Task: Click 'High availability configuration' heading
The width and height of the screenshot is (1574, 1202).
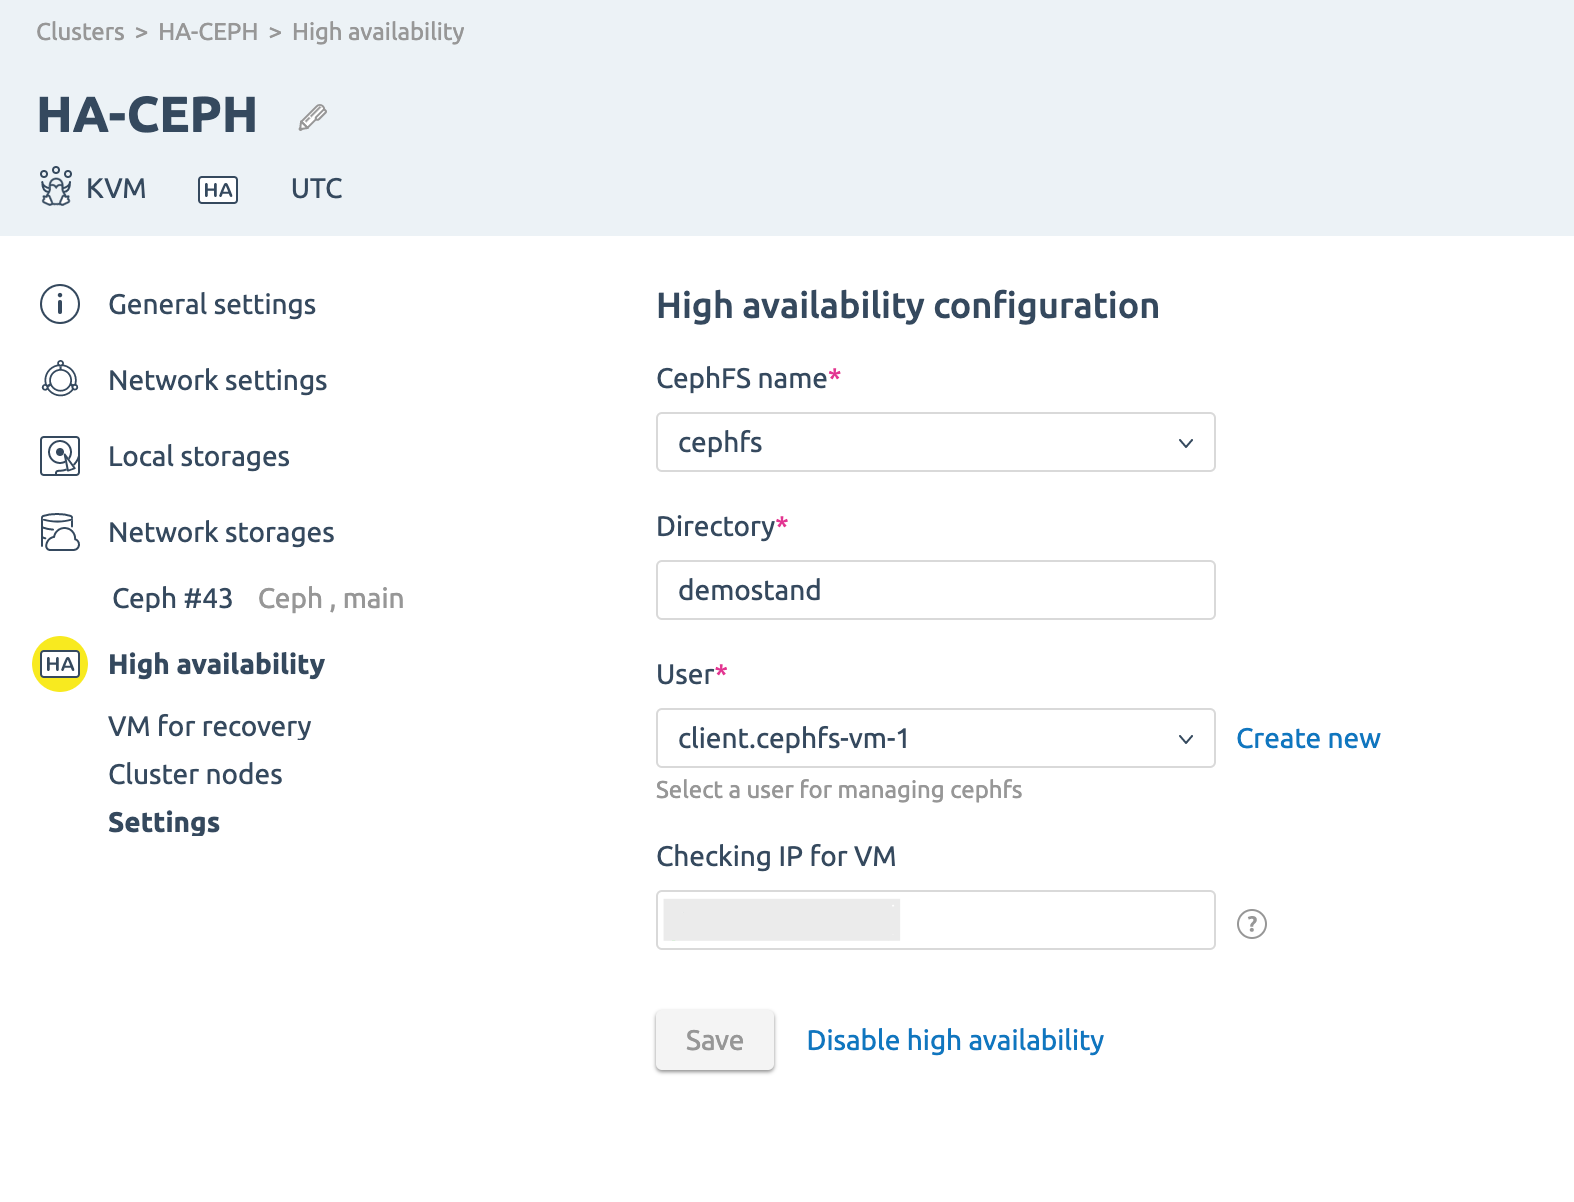Action: (908, 305)
